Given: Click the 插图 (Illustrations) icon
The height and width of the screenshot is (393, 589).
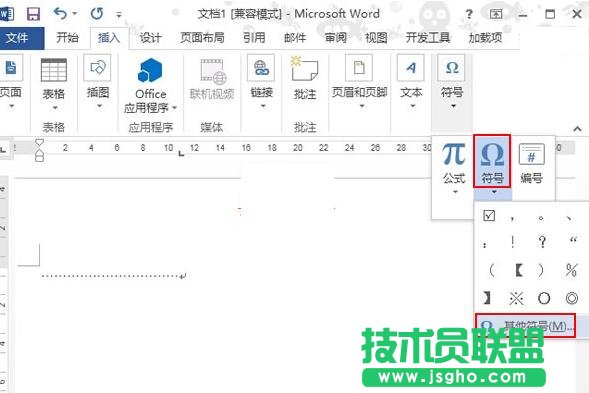Looking at the screenshot, I should (x=97, y=68).
